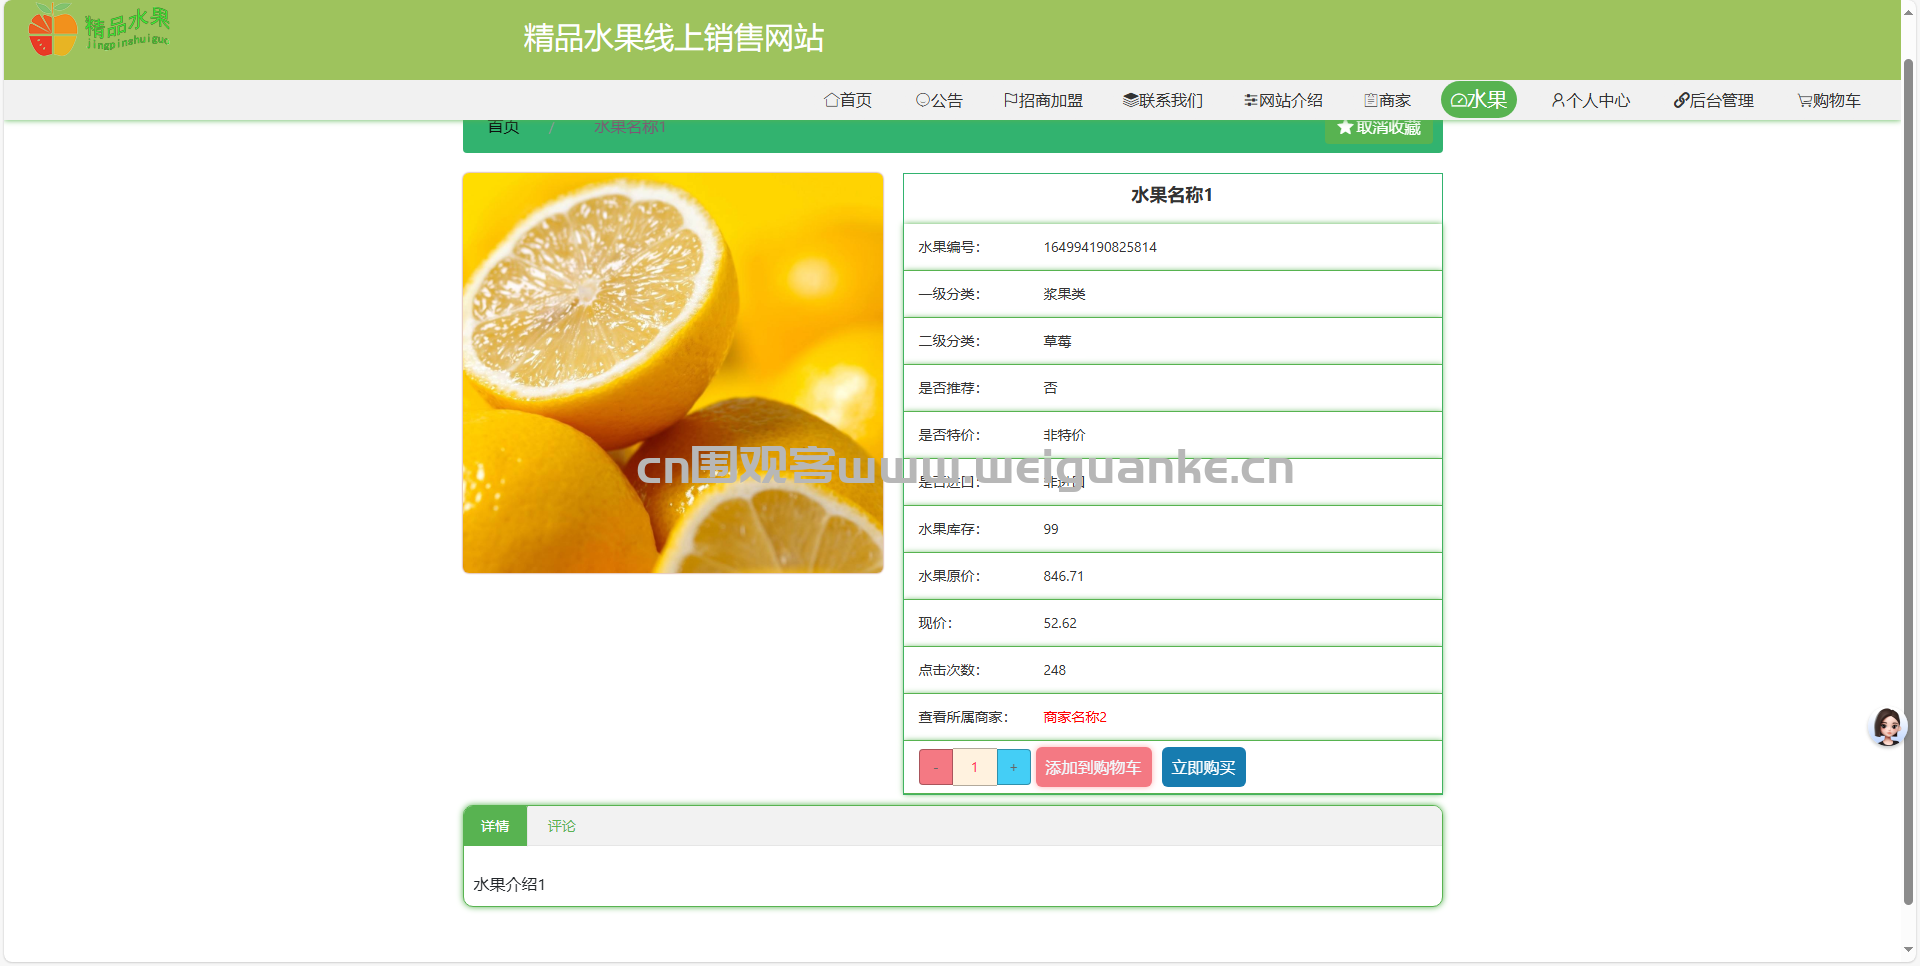Open 联系我们 contact page
Image resolution: width=1920 pixels, height=966 pixels.
click(1162, 100)
